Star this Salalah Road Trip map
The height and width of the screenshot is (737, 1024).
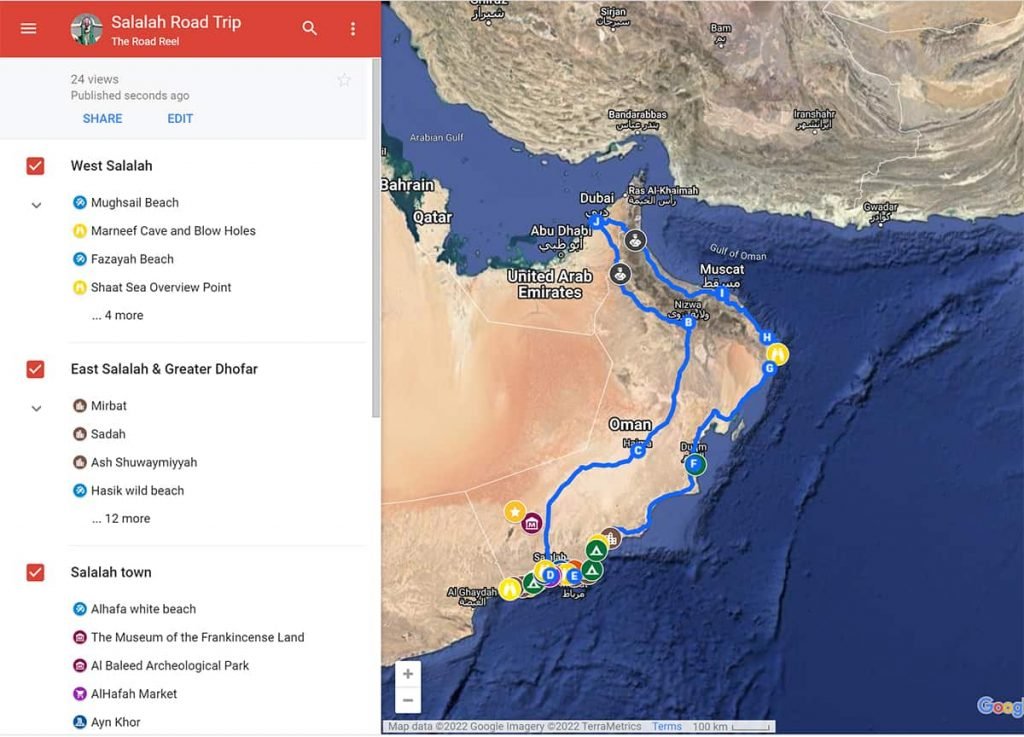(x=344, y=80)
